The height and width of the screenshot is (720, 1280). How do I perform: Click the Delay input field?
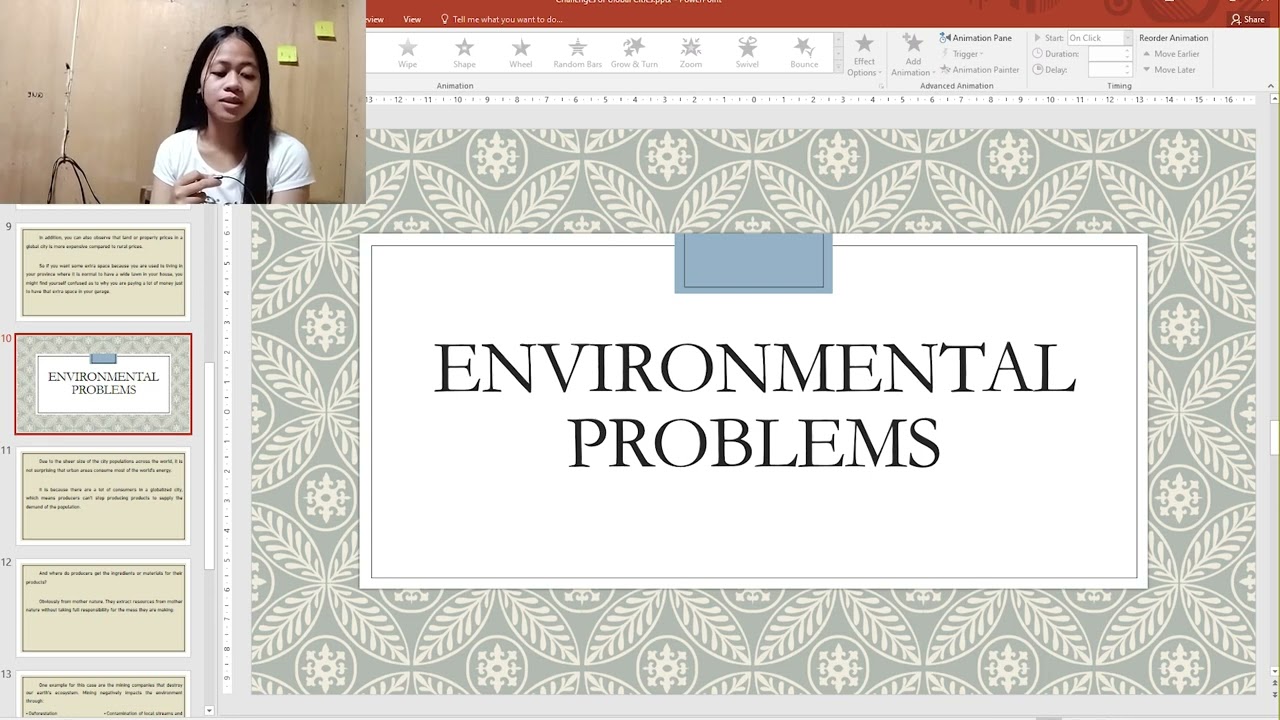[1109, 70]
